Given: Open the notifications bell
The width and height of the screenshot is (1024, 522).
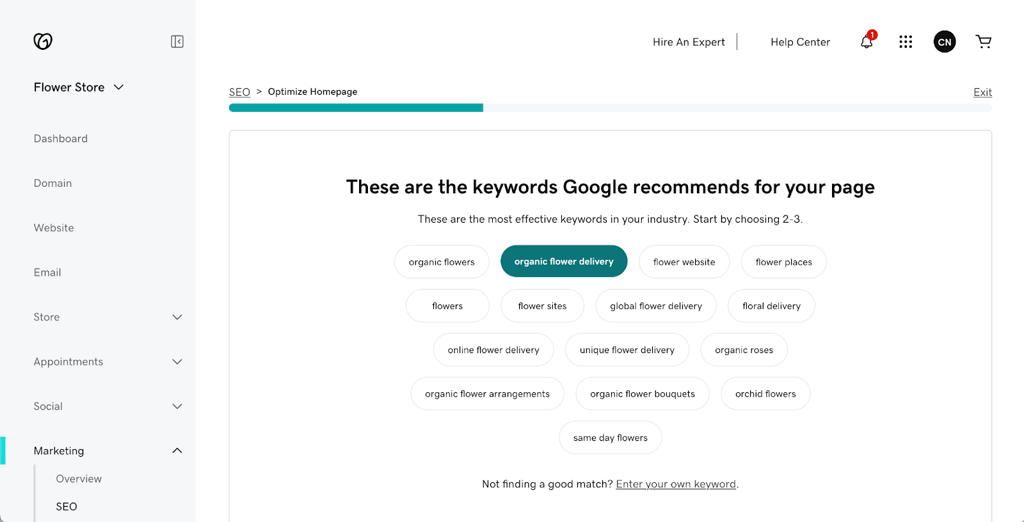Looking at the screenshot, I should point(867,42).
